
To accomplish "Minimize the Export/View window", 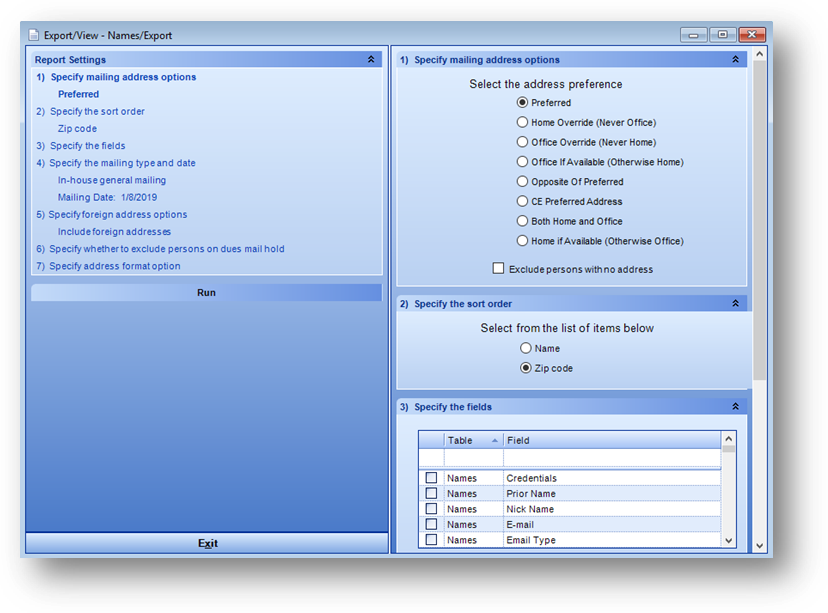I will click(x=693, y=35).
